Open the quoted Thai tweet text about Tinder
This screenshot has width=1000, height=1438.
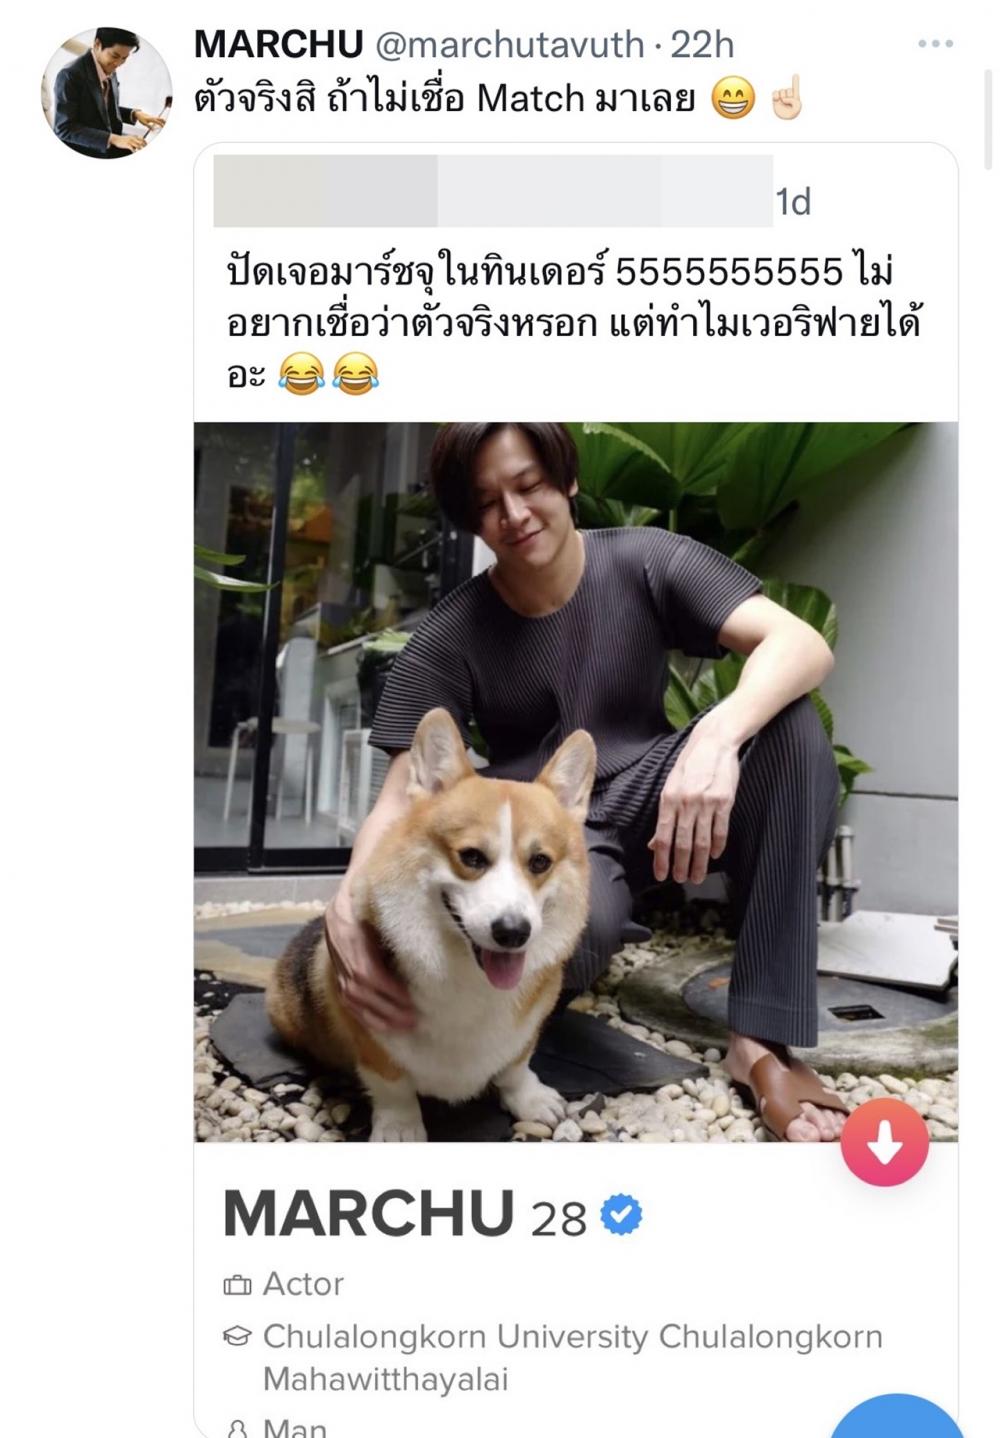coord(573,323)
